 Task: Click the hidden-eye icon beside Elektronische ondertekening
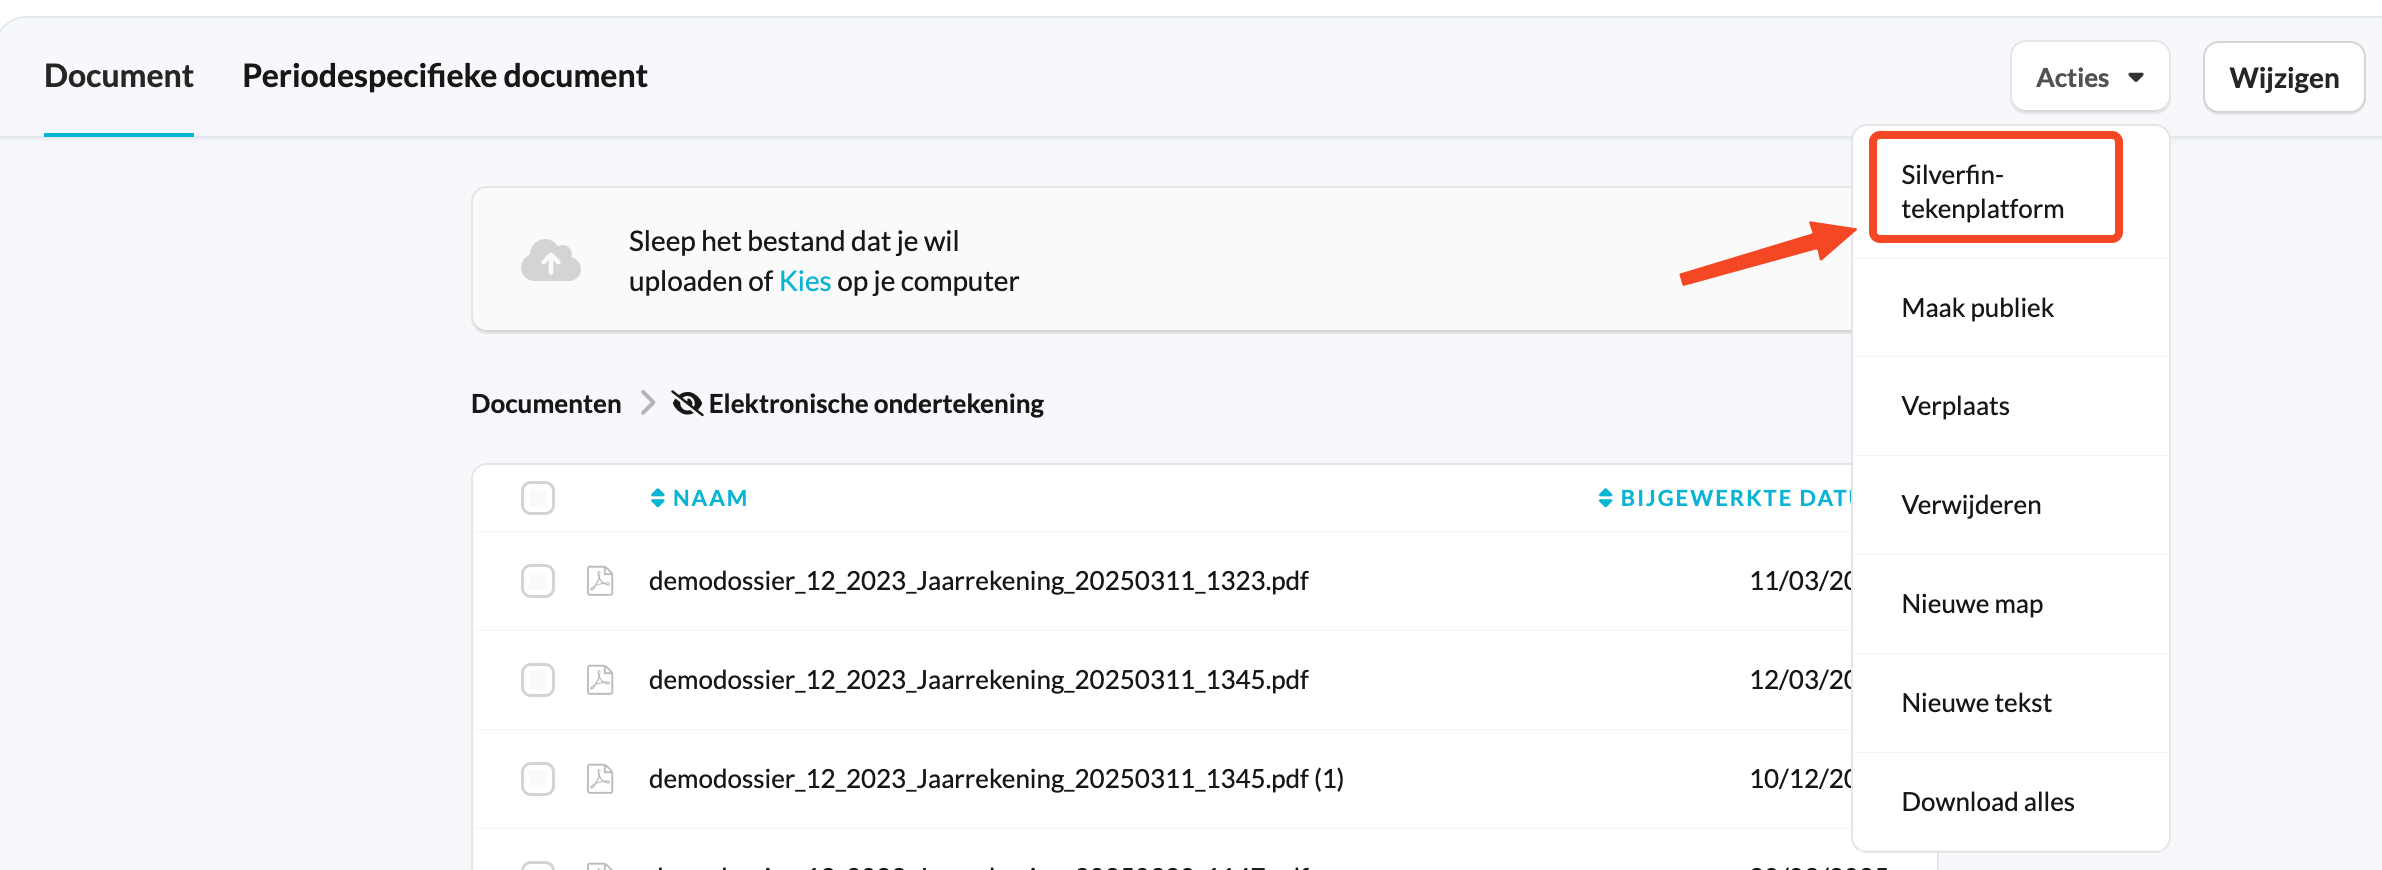687,404
